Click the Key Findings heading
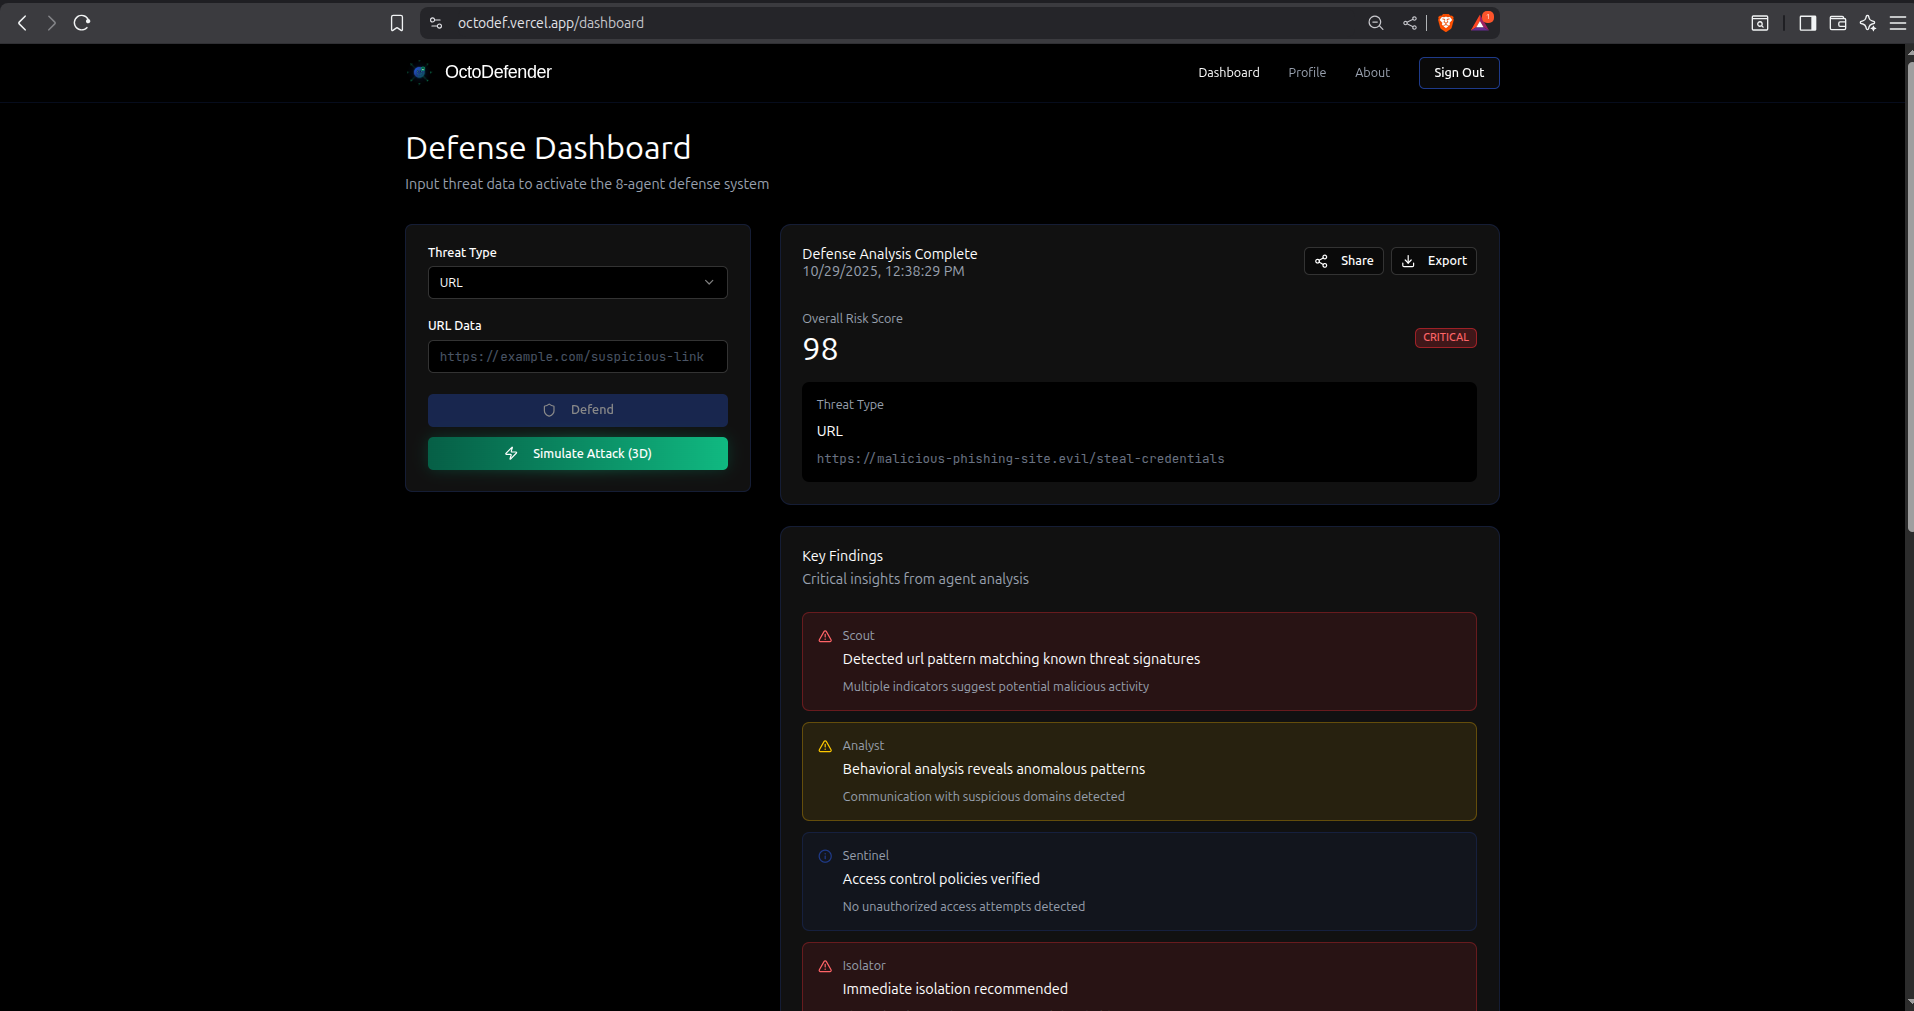 [x=842, y=556]
